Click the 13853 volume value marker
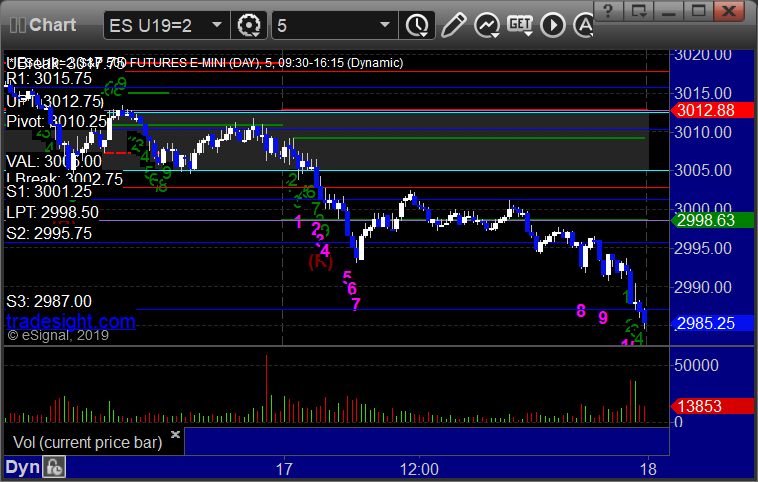This screenshot has width=758, height=482. click(712, 407)
